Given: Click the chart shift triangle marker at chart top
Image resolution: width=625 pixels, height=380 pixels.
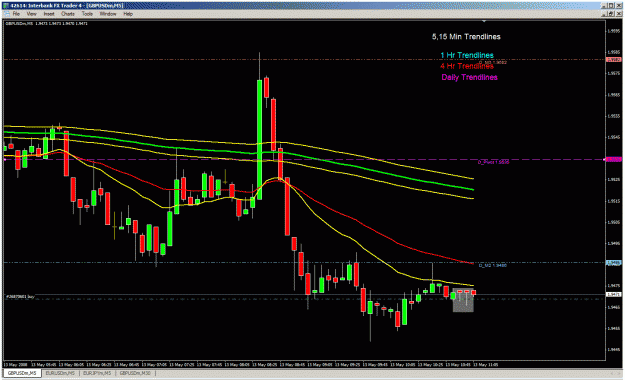Looking at the screenshot, I should coord(484,21).
